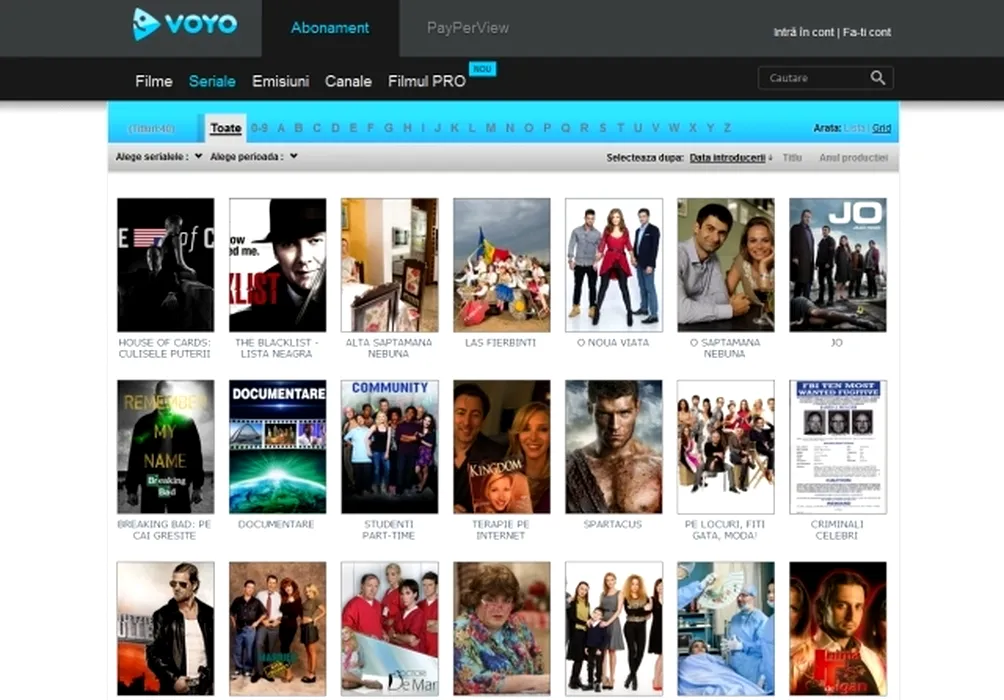Select the Toate alphabet filter
Image resolution: width=1004 pixels, height=700 pixels.
(x=226, y=128)
